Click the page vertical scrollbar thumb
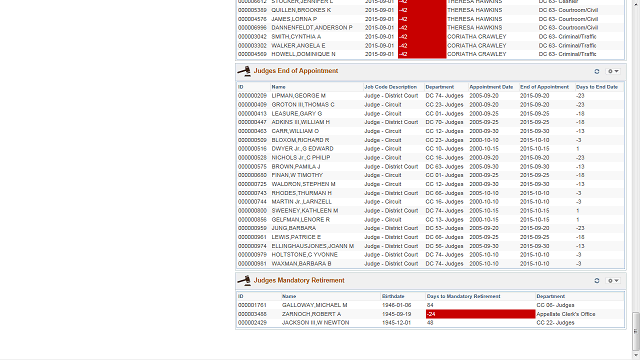Screen dimensions: 640x360 click(x=636, y=331)
